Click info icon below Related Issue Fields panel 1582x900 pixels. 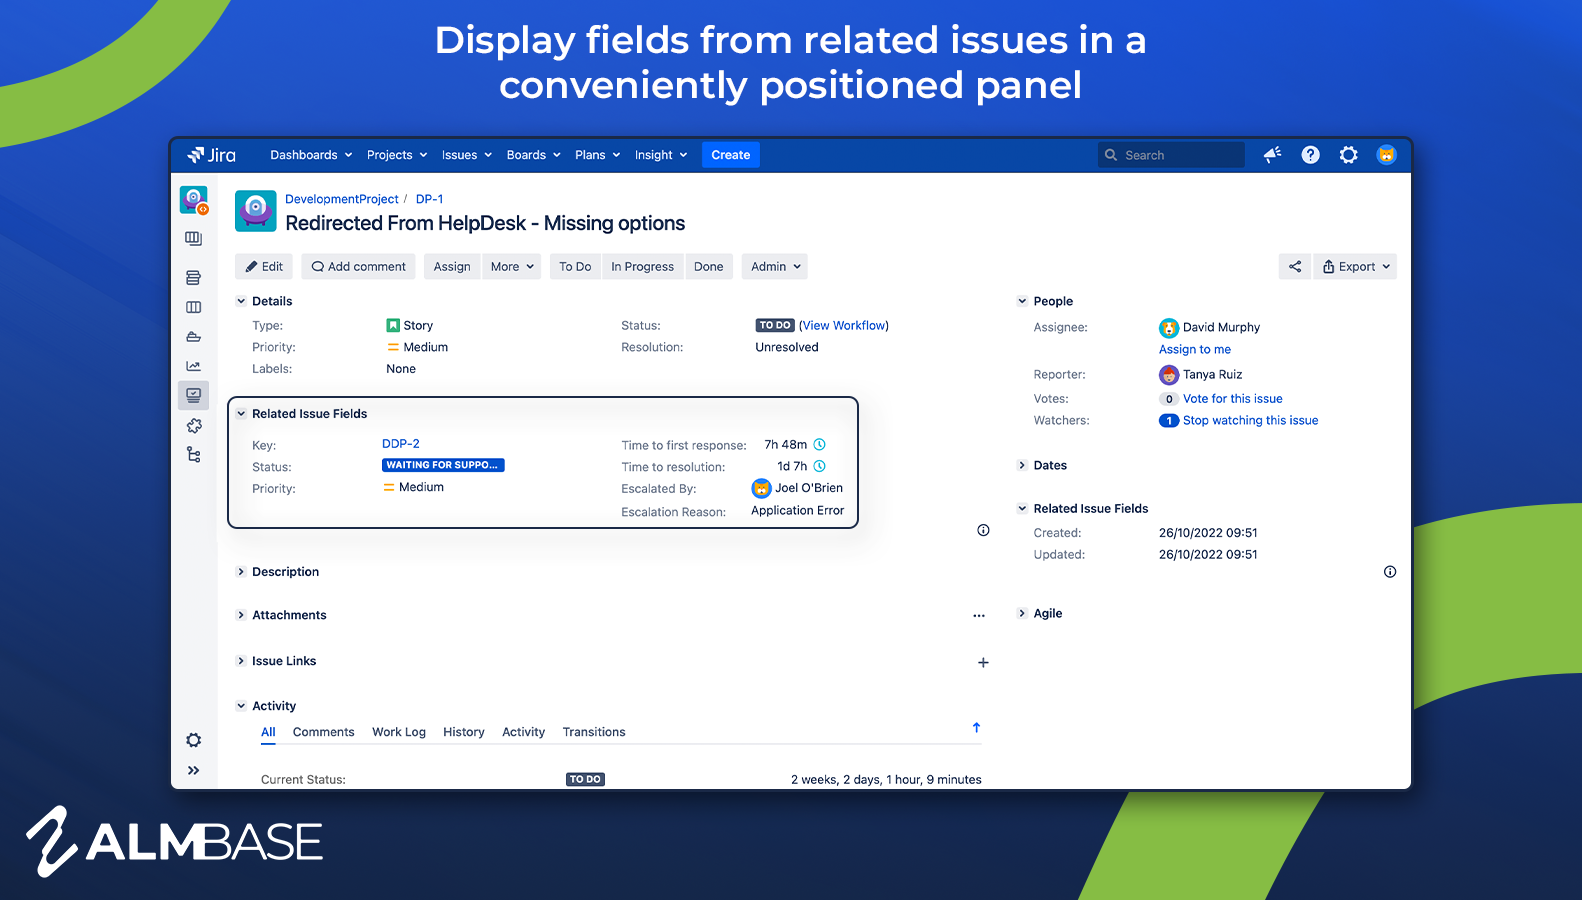[x=983, y=530]
